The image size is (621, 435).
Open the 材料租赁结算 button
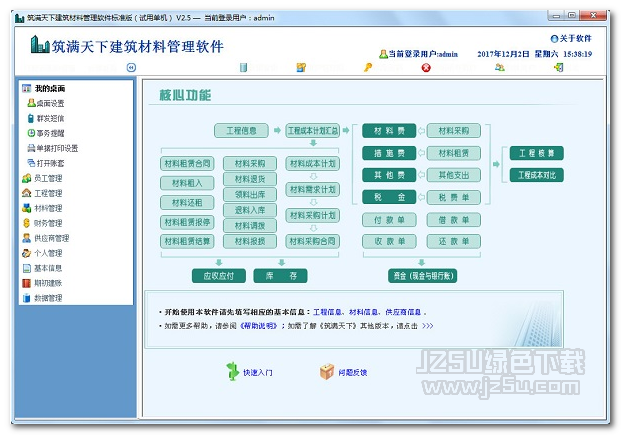coord(187,241)
